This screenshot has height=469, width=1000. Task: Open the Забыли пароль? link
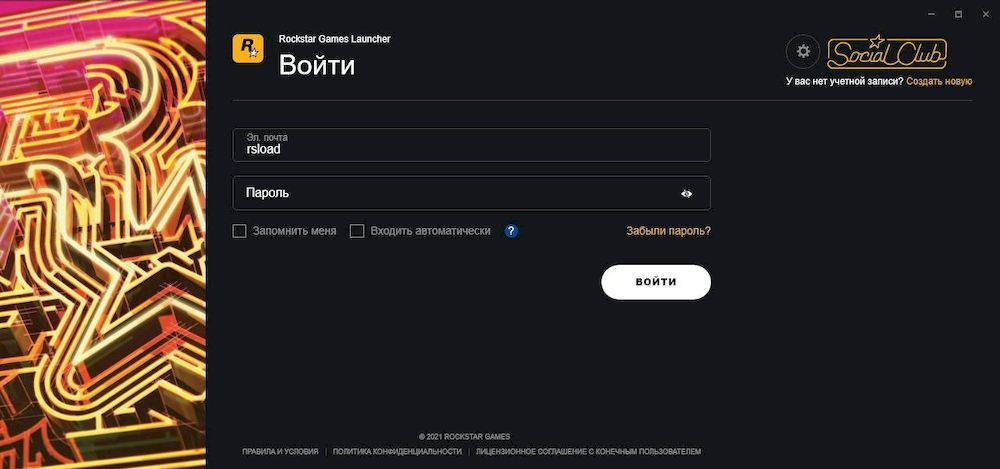[668, 231]
